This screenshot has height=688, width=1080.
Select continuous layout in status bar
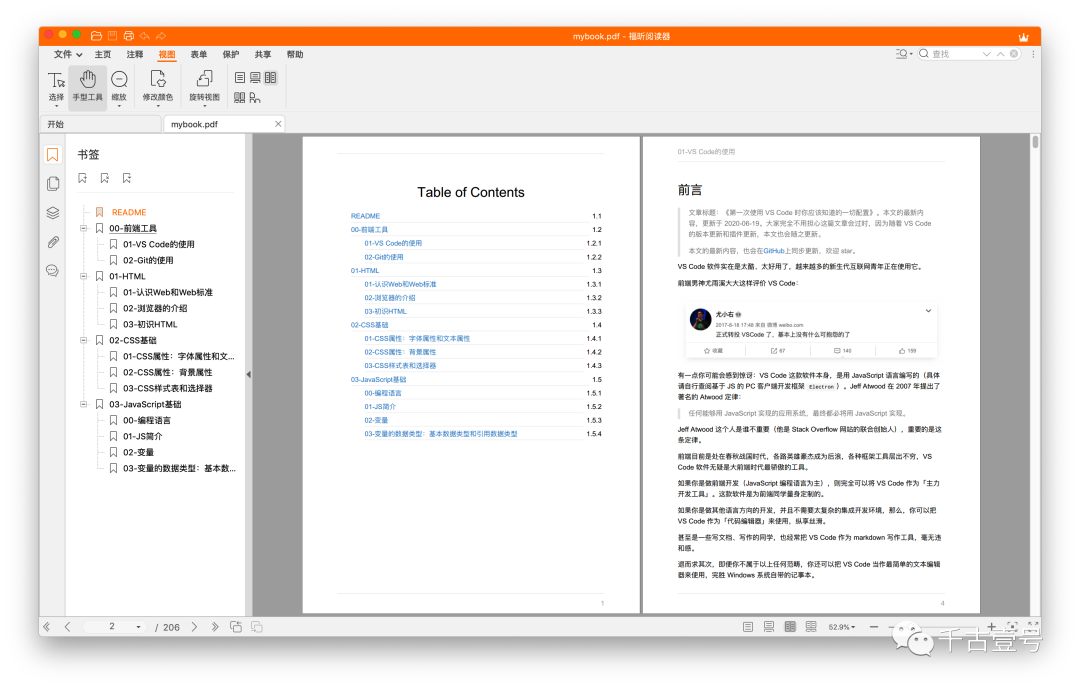pos(769,627)
